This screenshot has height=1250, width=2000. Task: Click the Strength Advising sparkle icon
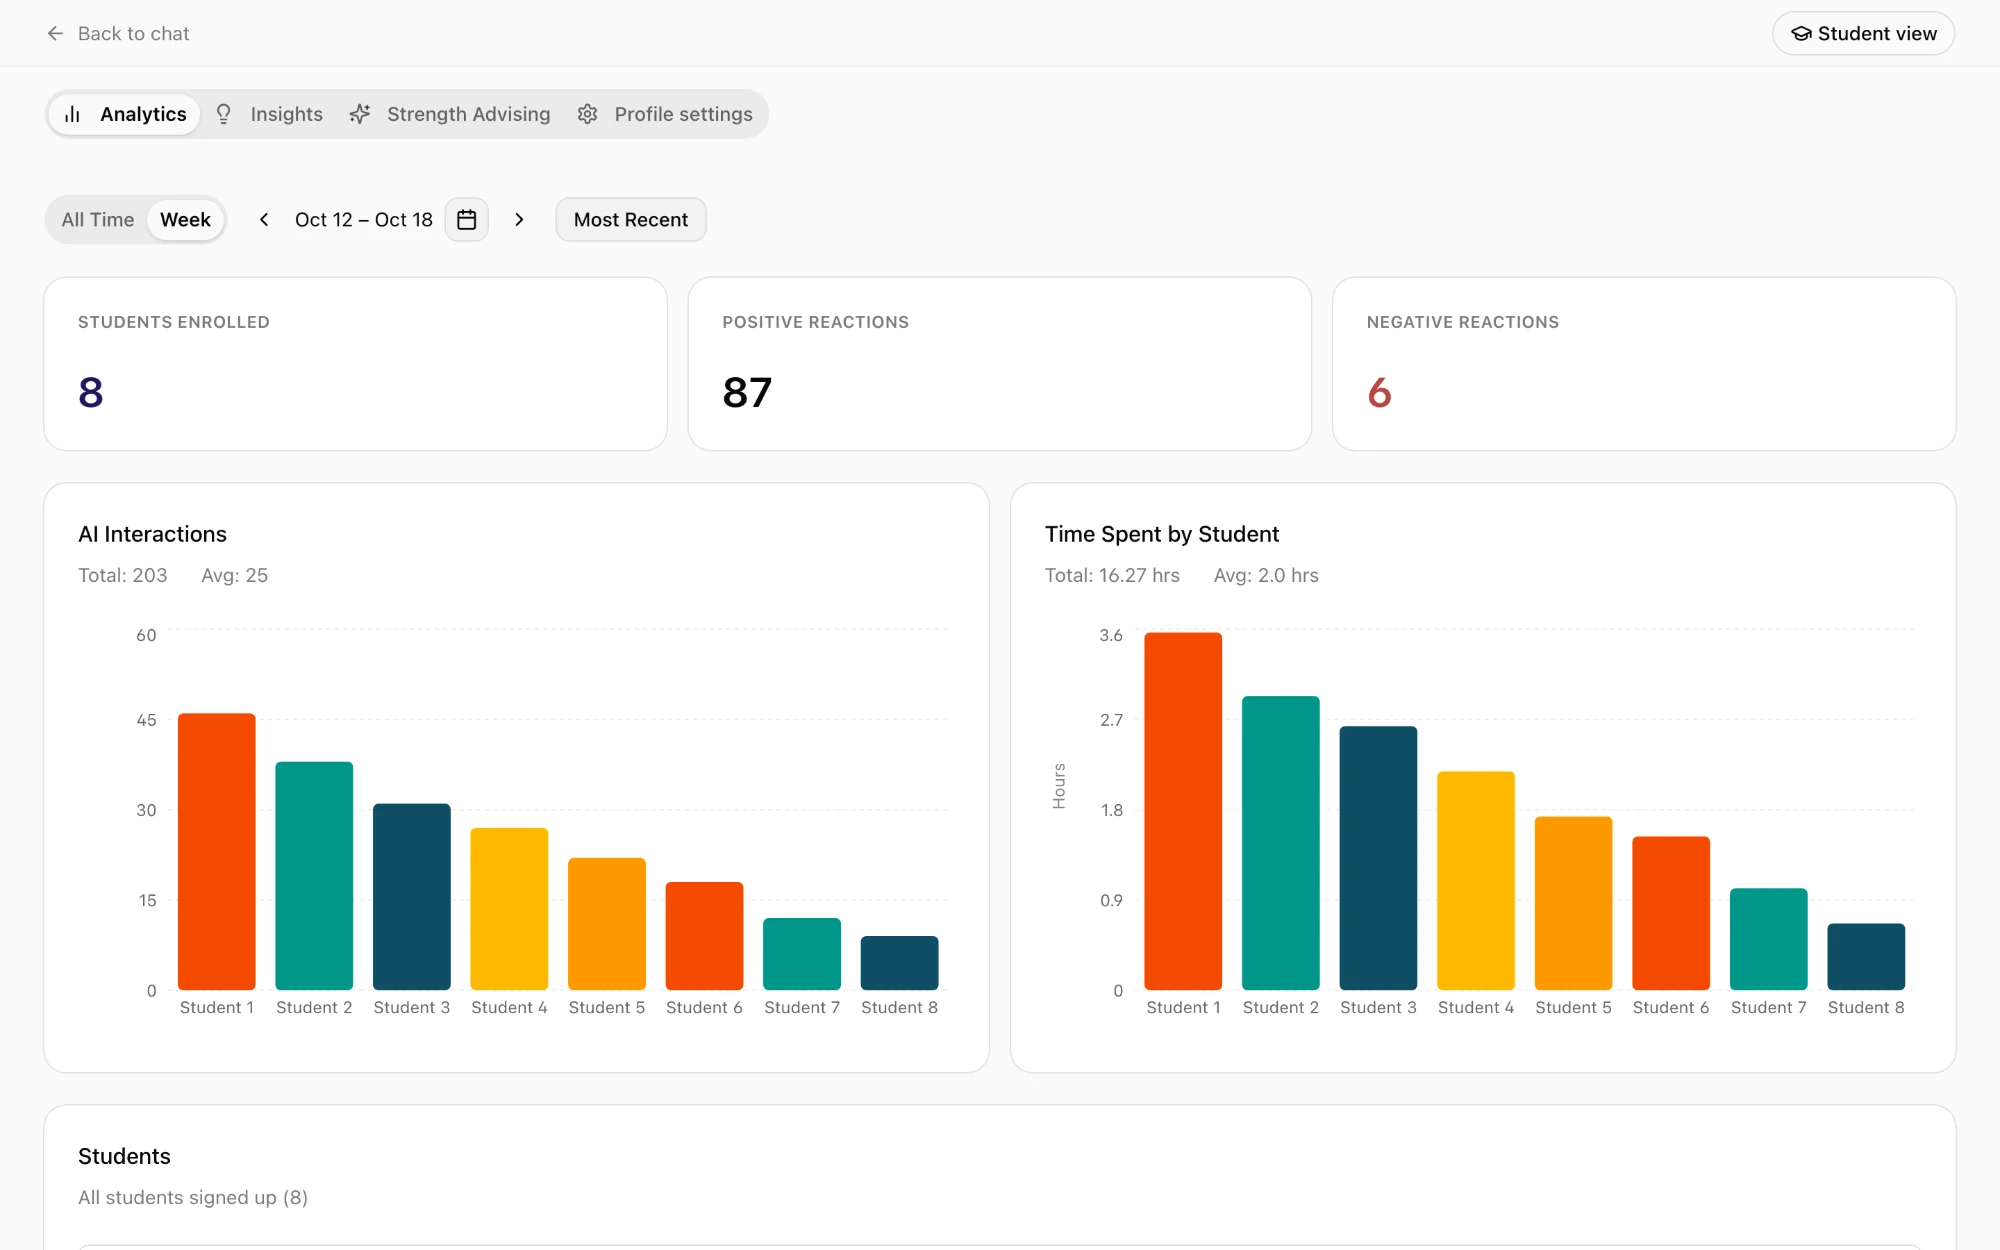[360, 114]
